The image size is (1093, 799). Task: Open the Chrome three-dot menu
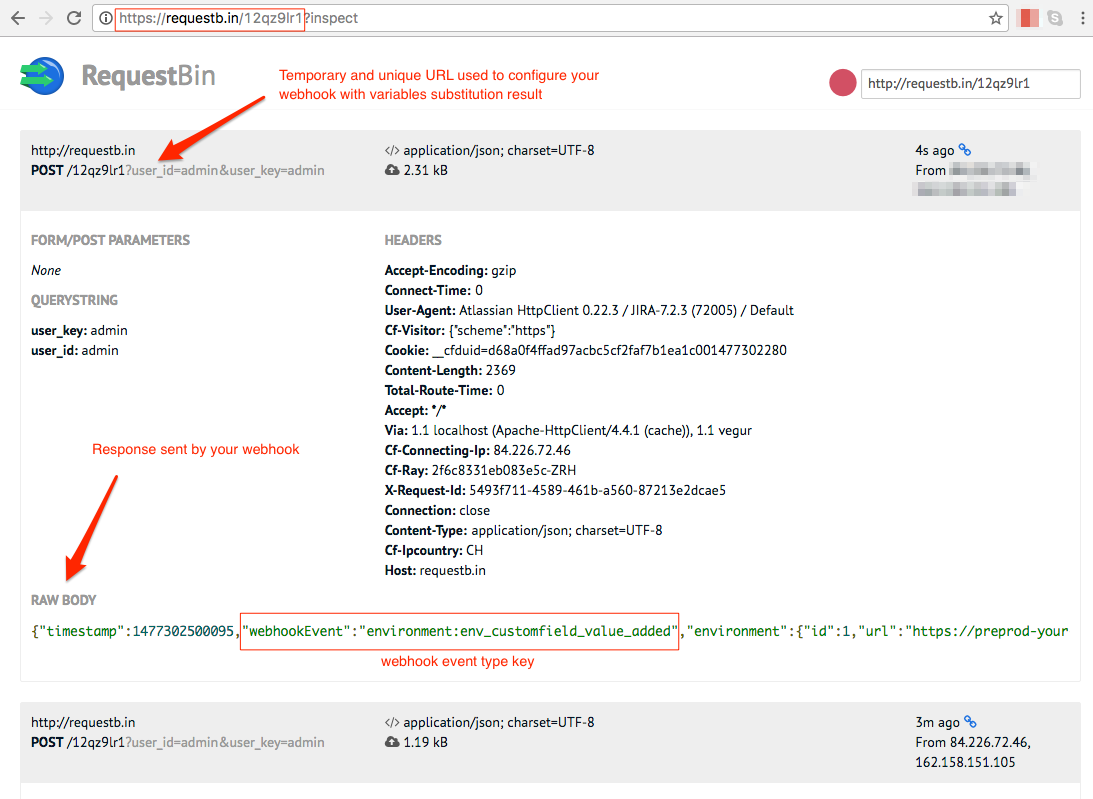[x=1080, y=18]
